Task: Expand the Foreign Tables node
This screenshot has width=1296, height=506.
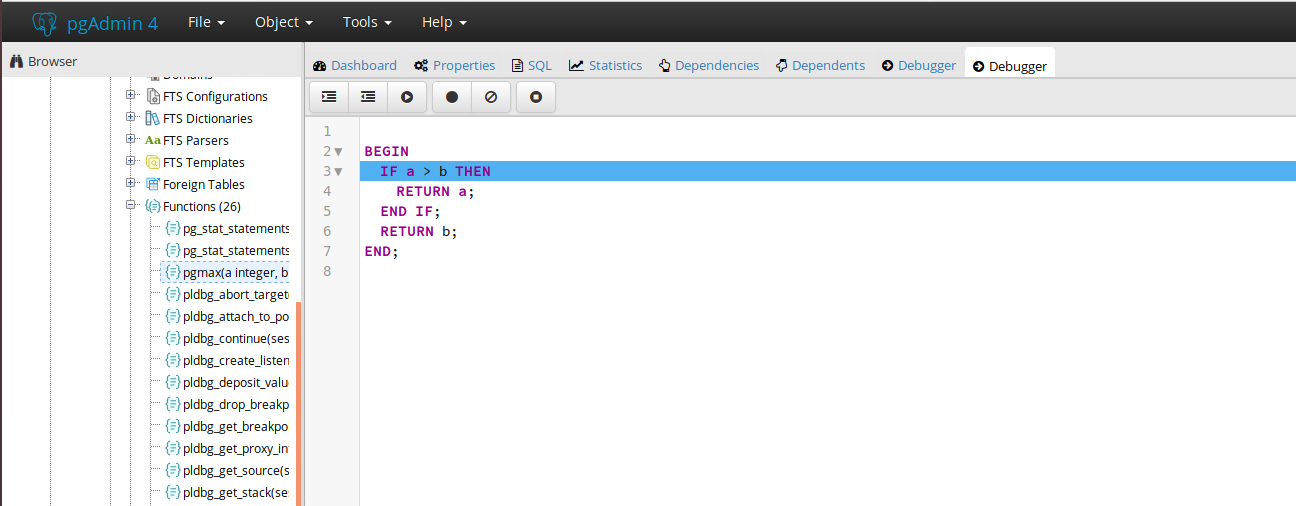Action: coord(131,184)
